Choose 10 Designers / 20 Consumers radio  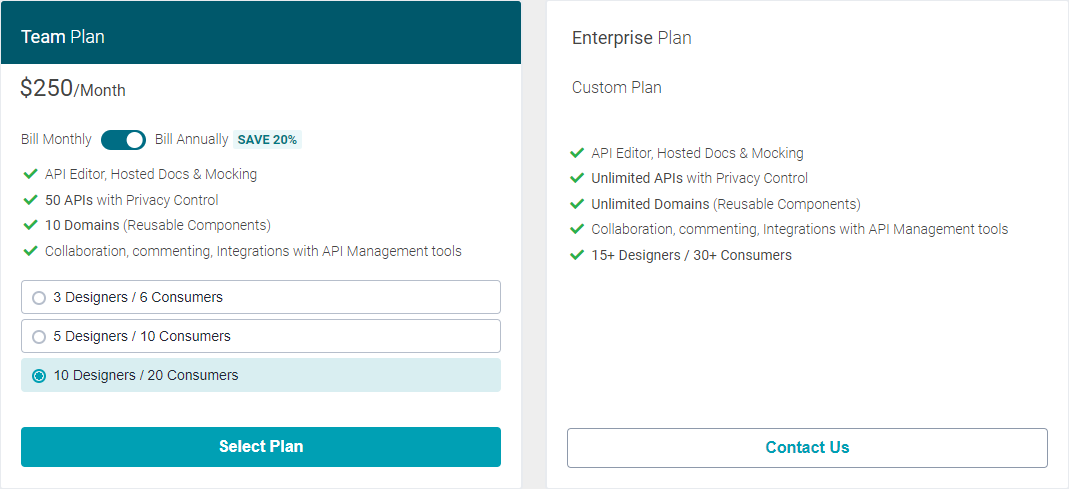[x=39, y=375]
